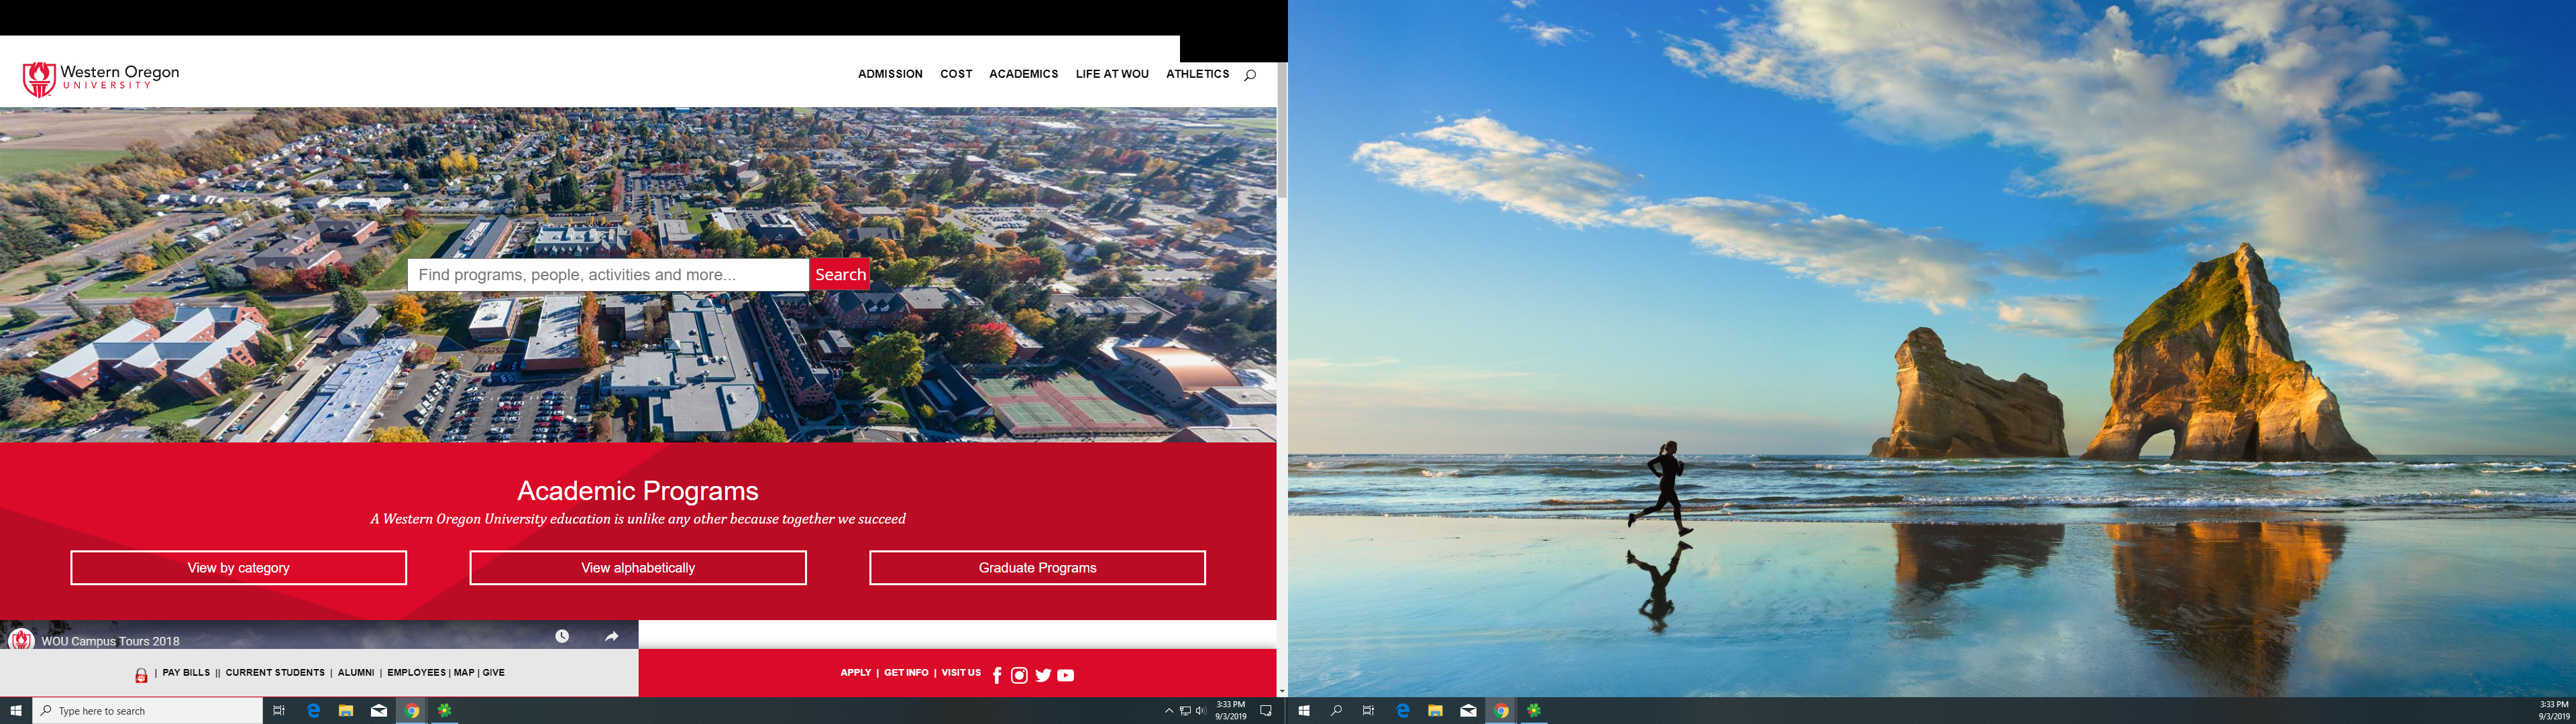Click Chrome on the second monitor's taskbar

pos(1501,711)
